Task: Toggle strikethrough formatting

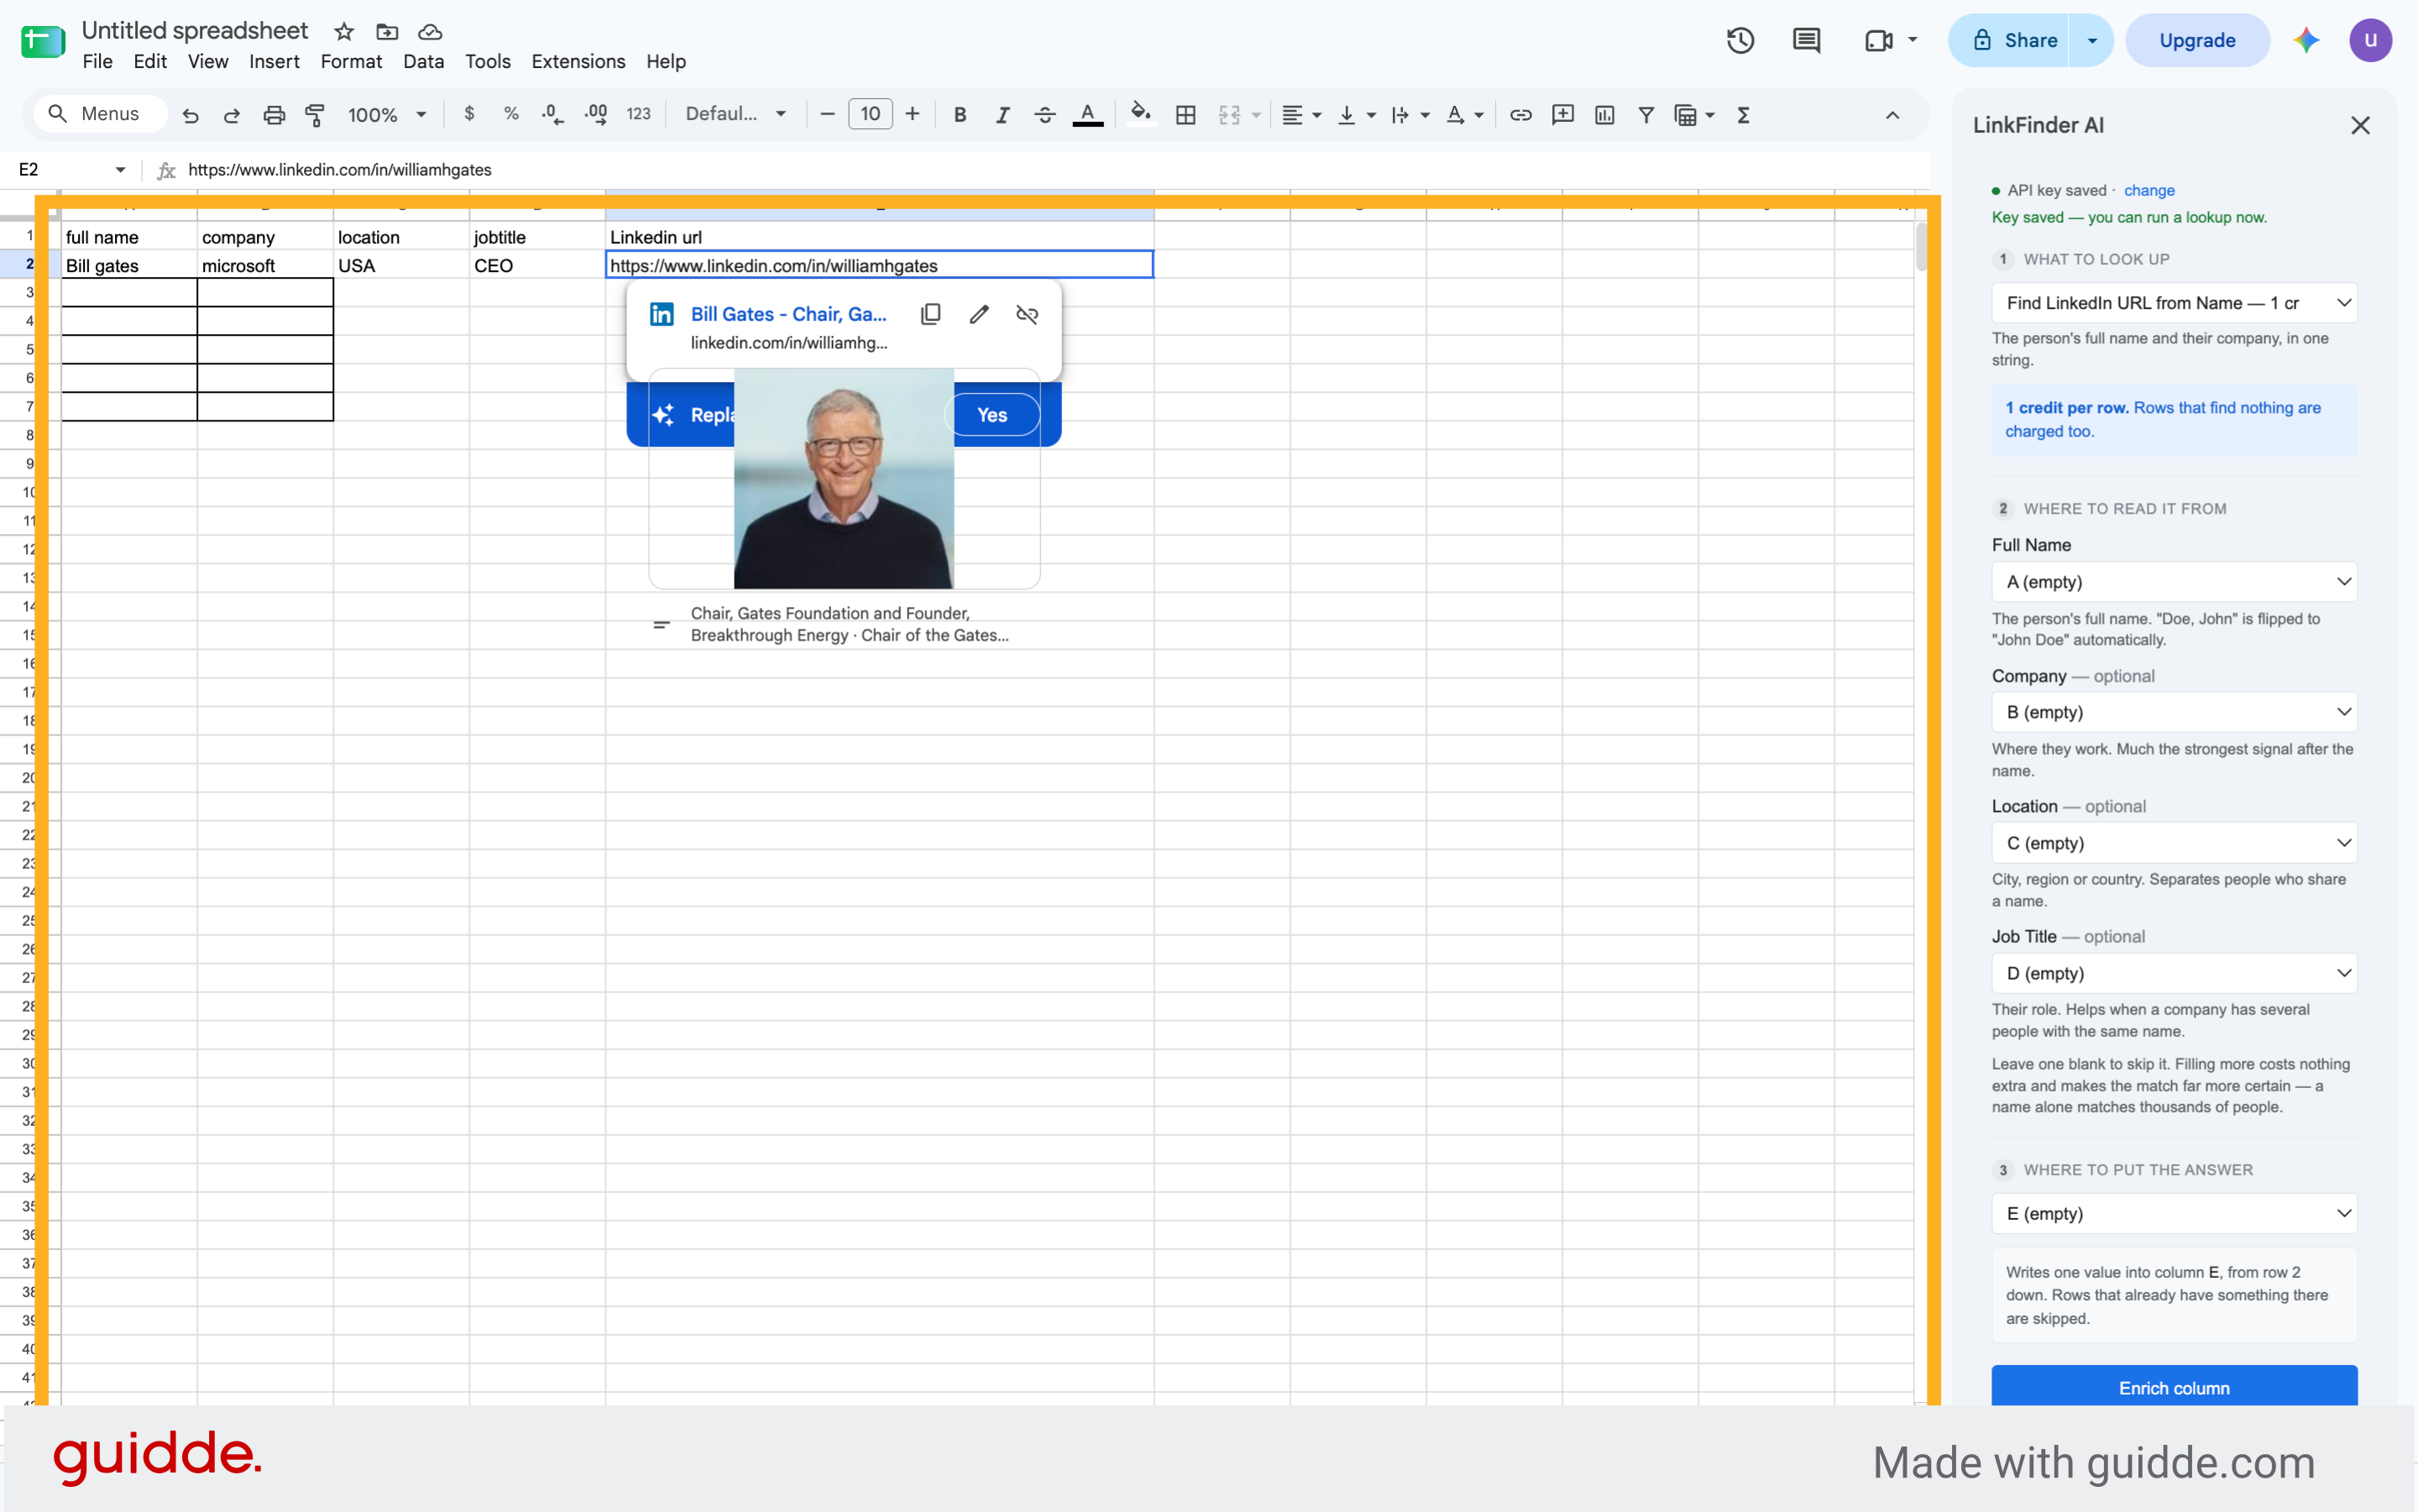Action: 1045,115
